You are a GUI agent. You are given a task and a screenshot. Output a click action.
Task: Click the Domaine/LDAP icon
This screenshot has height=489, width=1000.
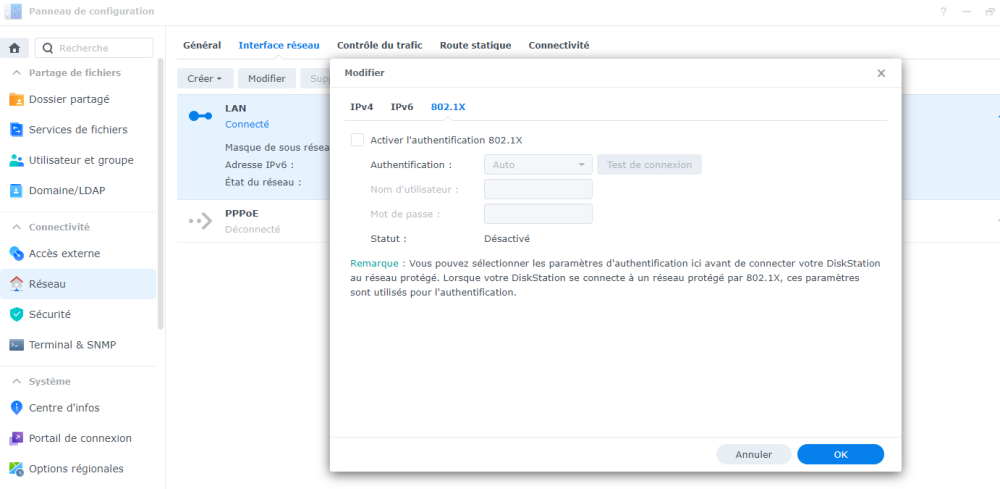tap(16, 190)
